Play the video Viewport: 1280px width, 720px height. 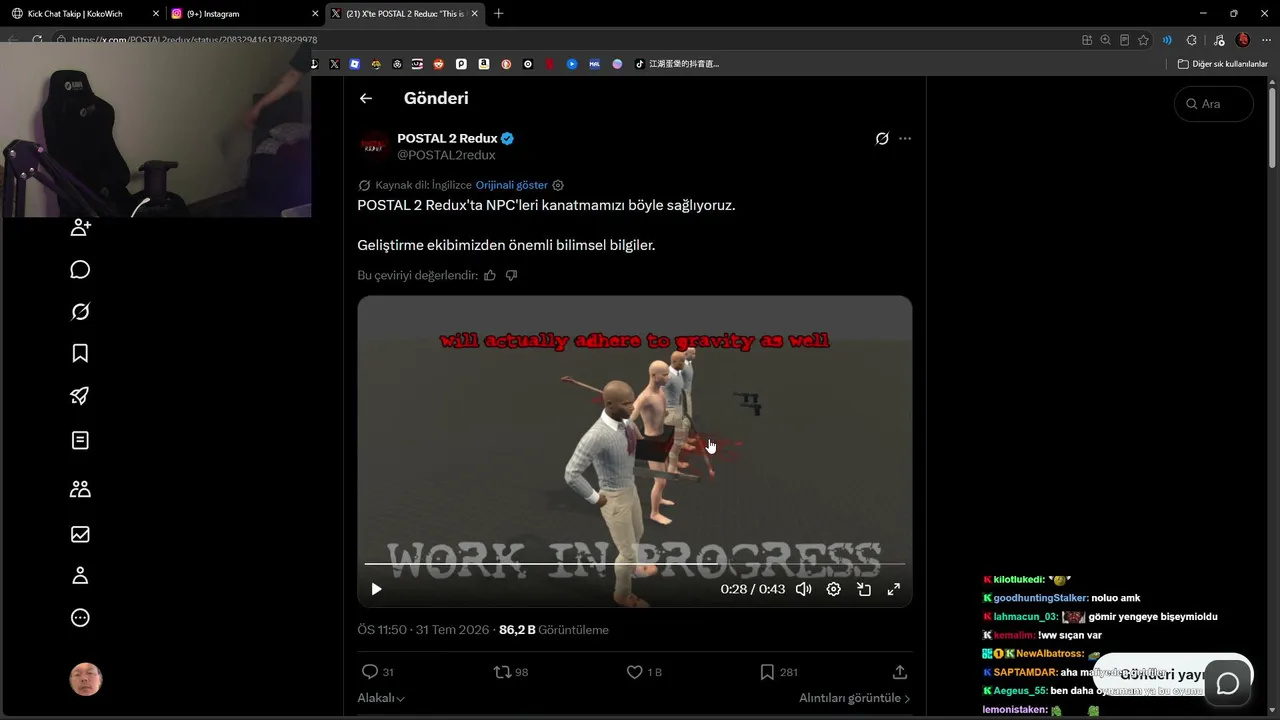coord(377,589)
